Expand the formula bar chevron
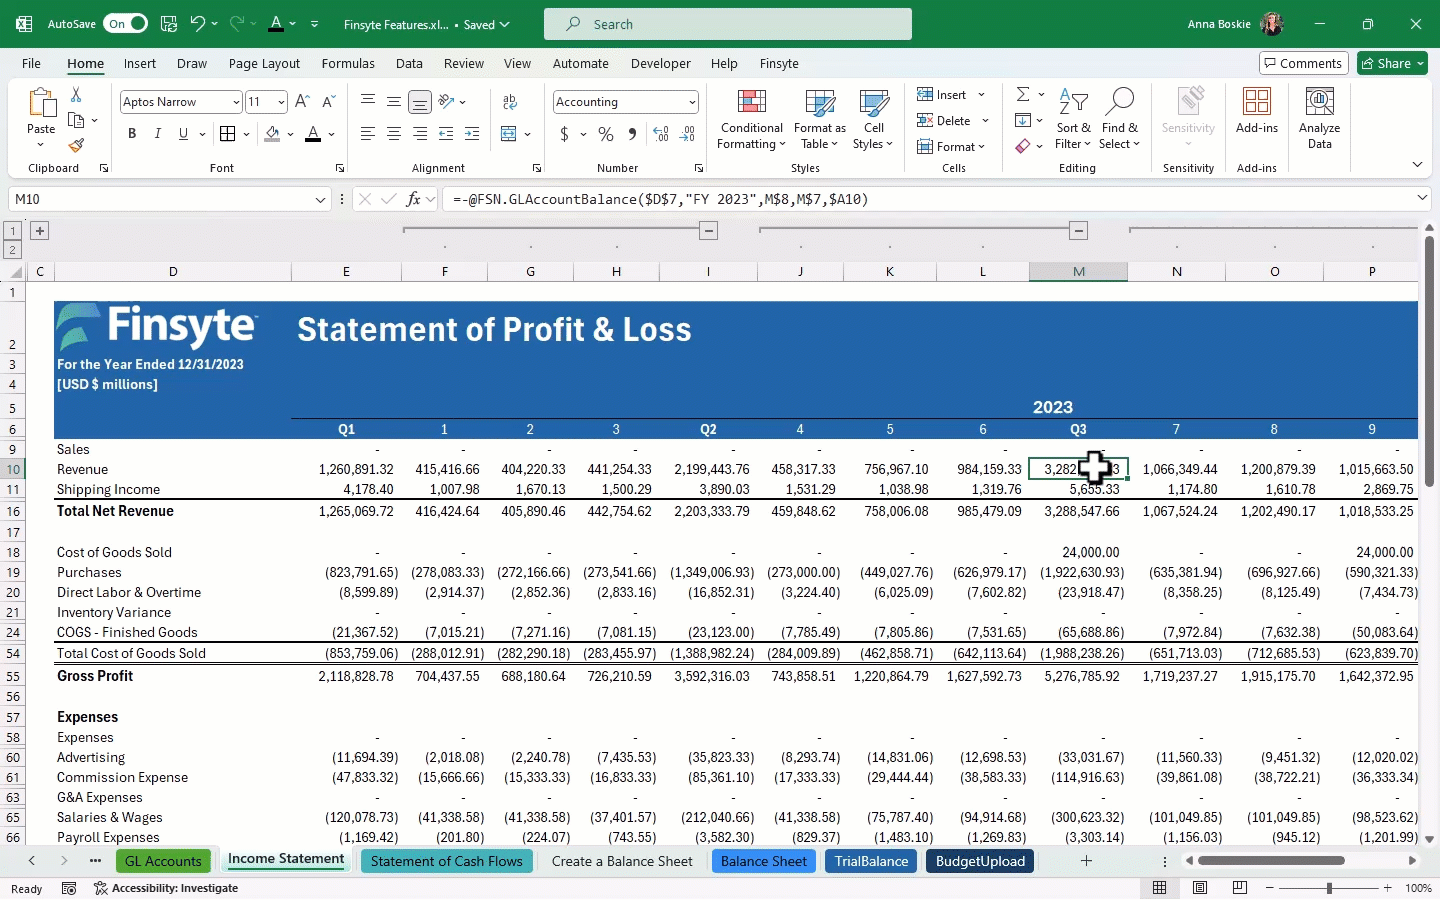 click(1422, 198)
